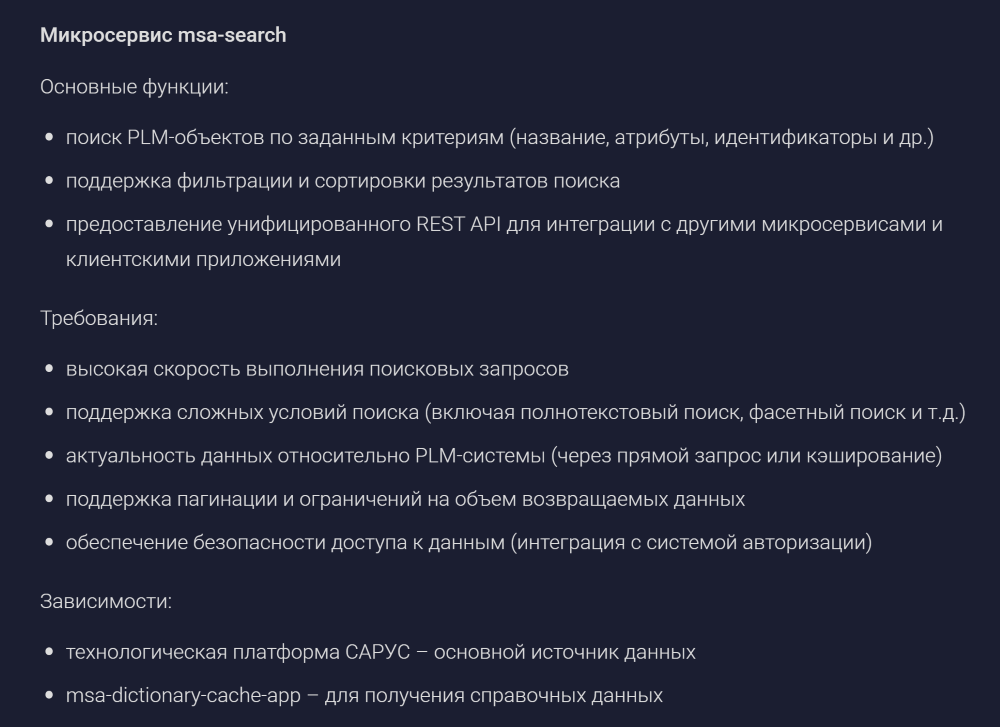The height and width of the screenshot is (727, 1000).
Task: Click the bullet about актуальность данных относительно PLM-системы
Action: point(504,456)
